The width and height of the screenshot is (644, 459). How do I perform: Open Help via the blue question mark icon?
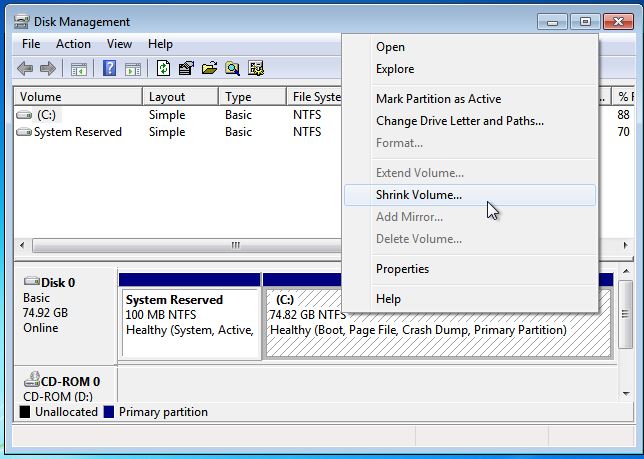point(109,68)
